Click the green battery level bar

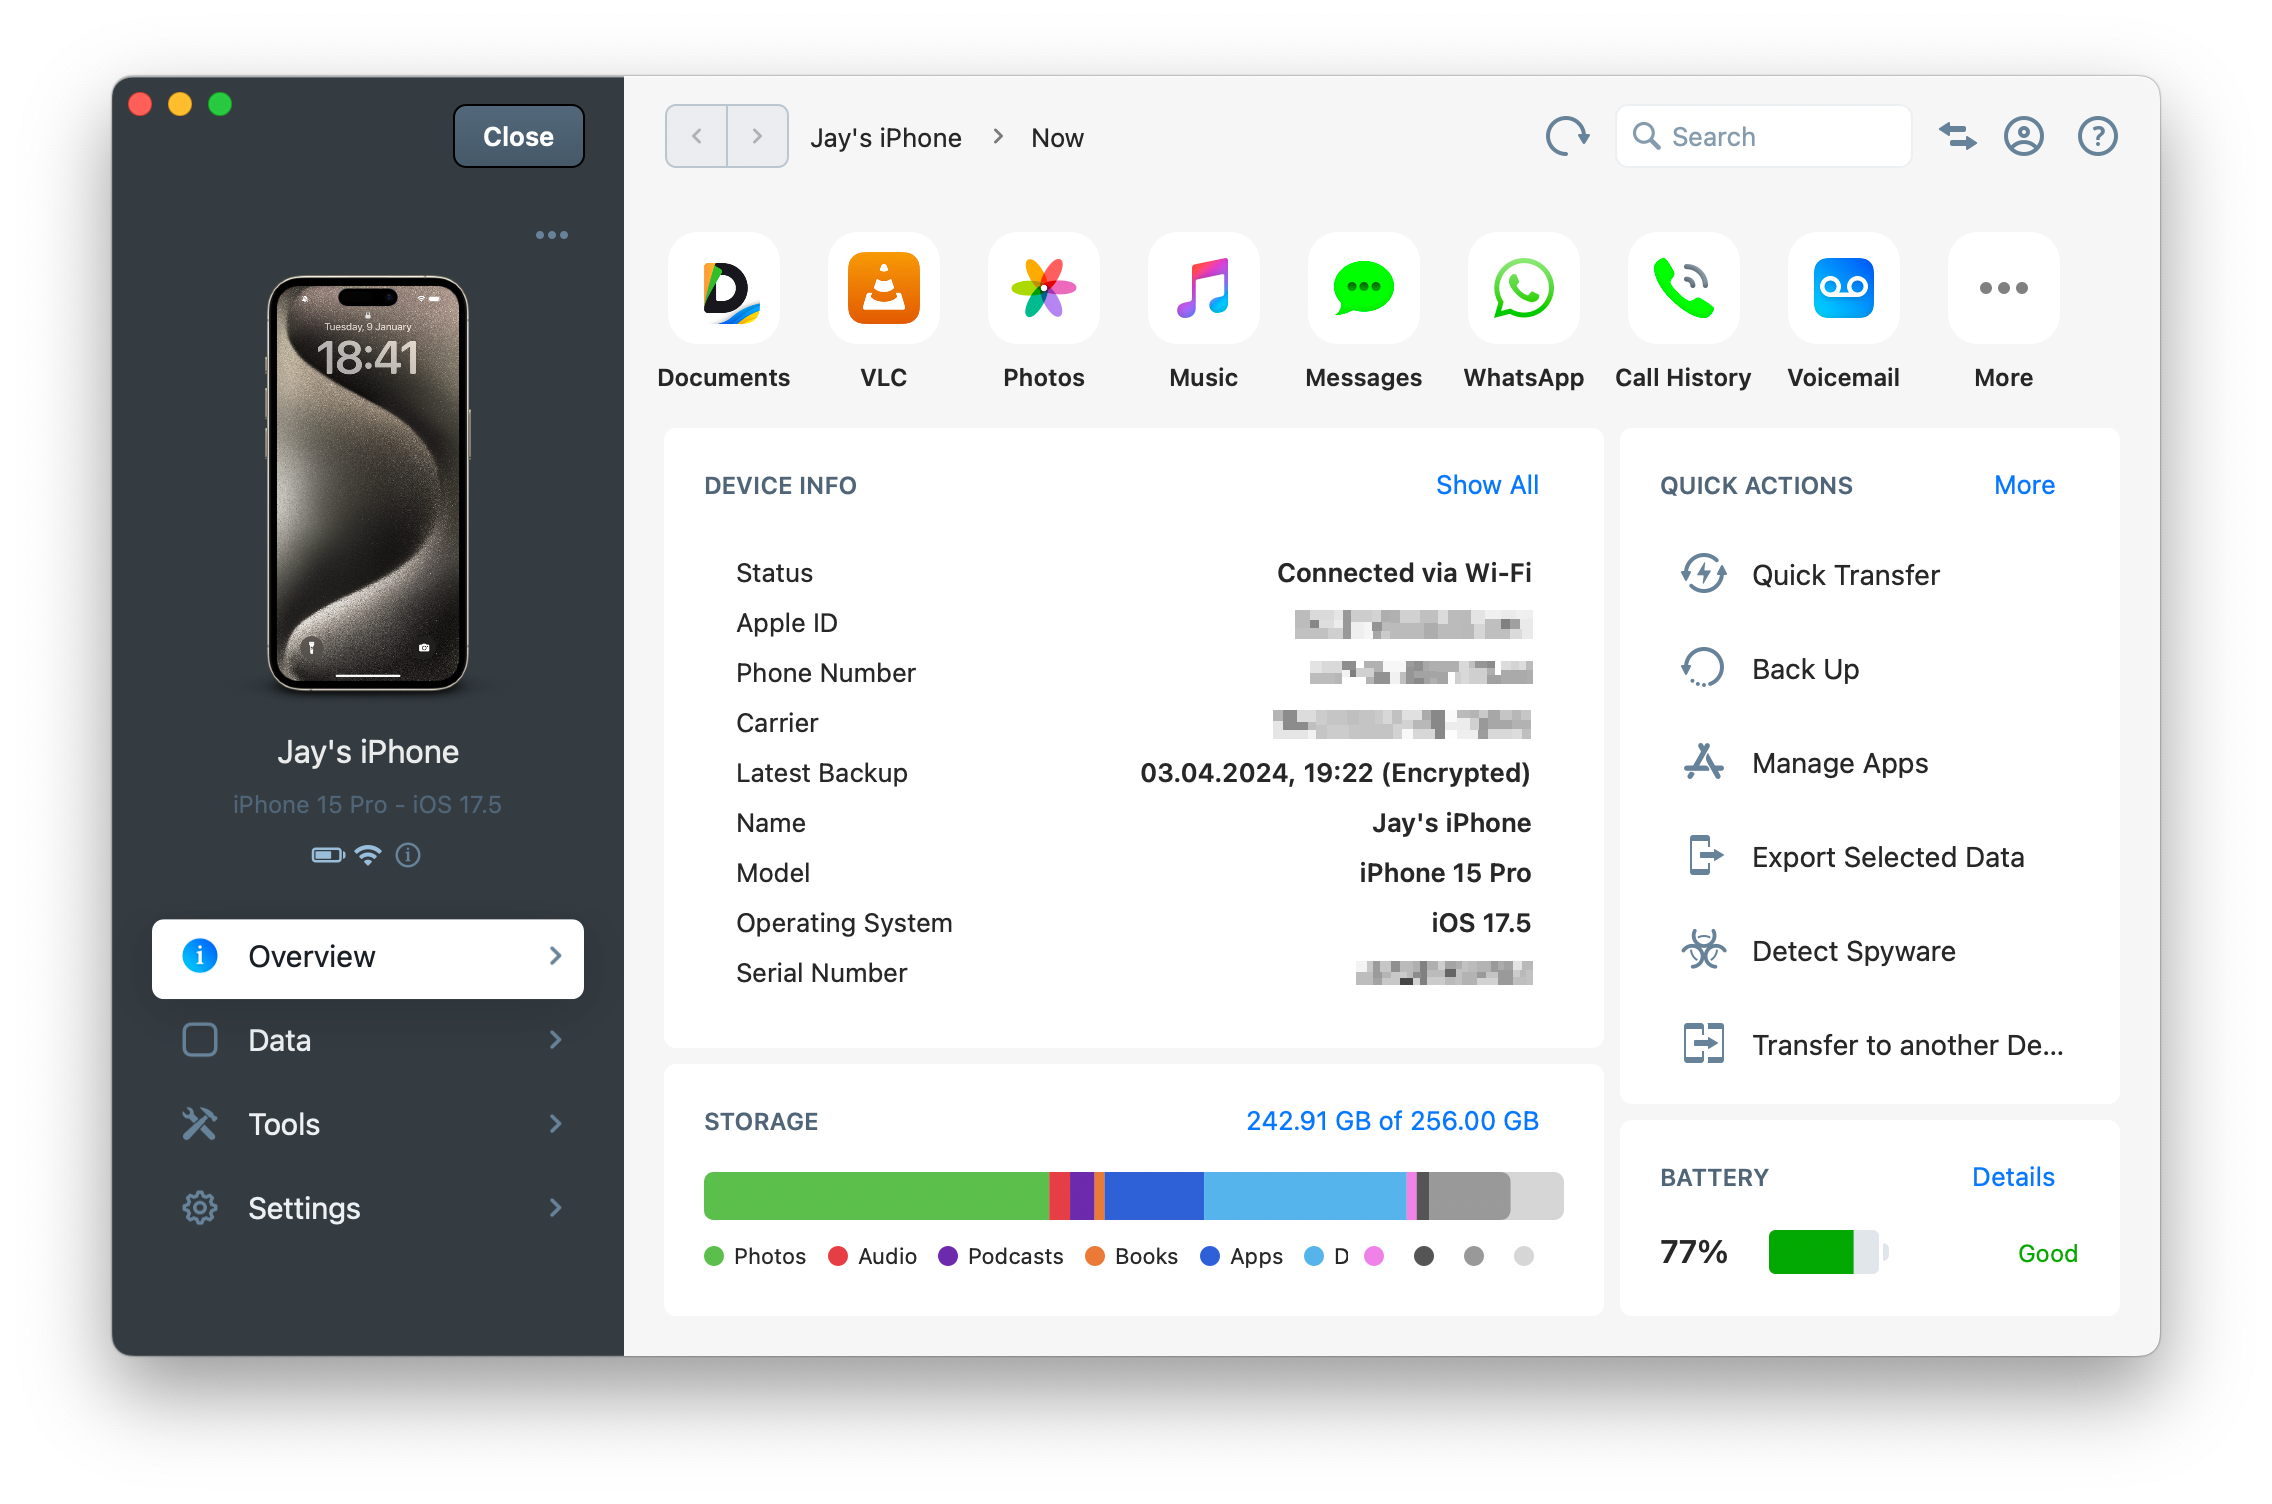point(1811,1252)
